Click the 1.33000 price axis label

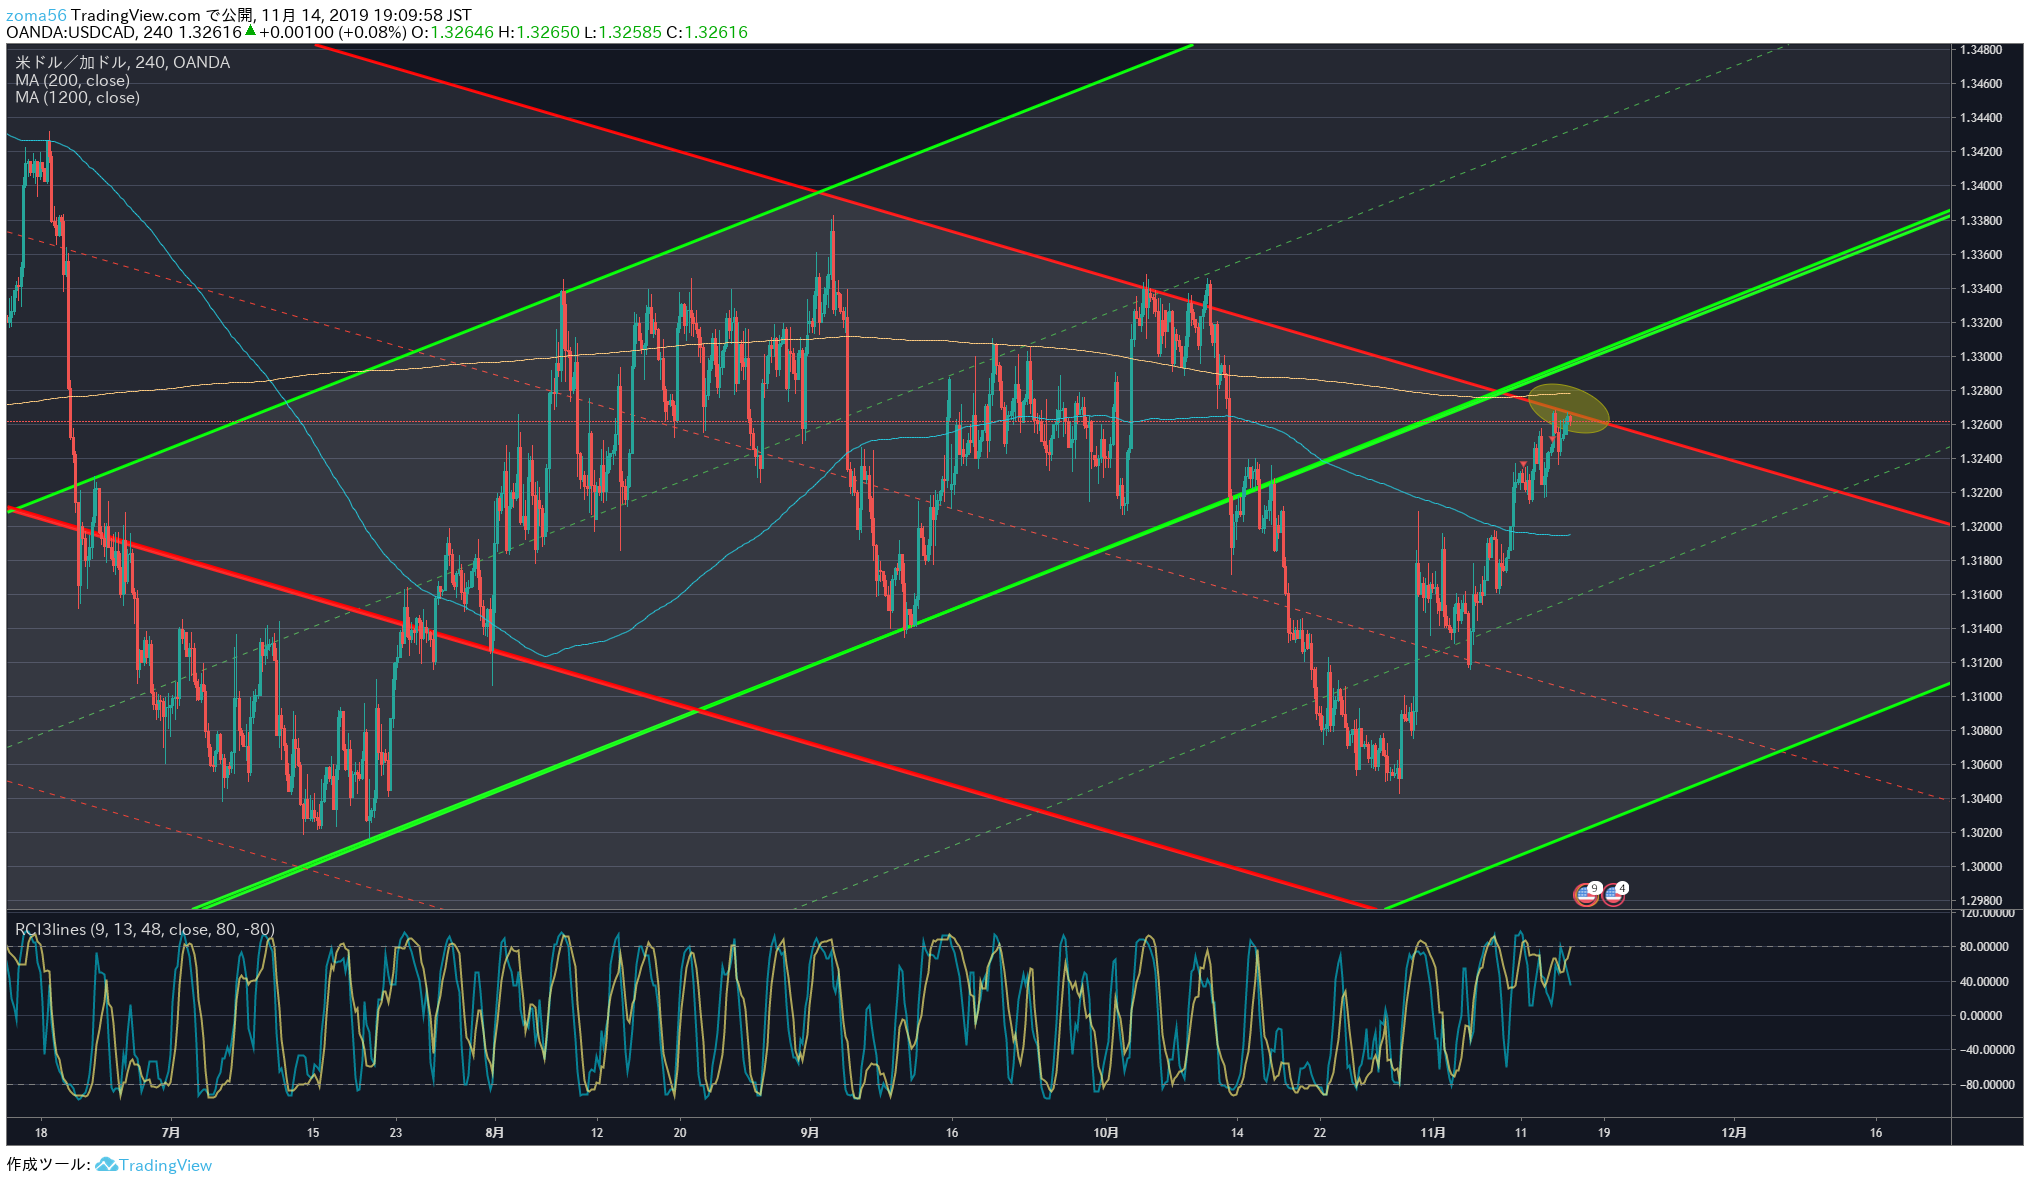click(x=1981, y=357)
